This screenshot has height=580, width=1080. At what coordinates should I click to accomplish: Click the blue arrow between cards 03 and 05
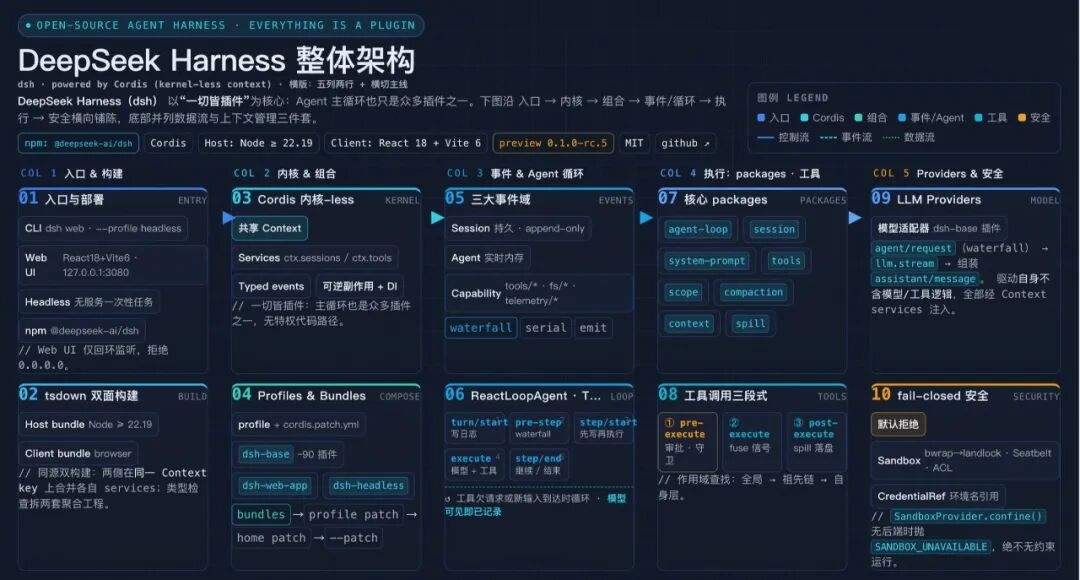pyautogui.click(x=437, y=218)
